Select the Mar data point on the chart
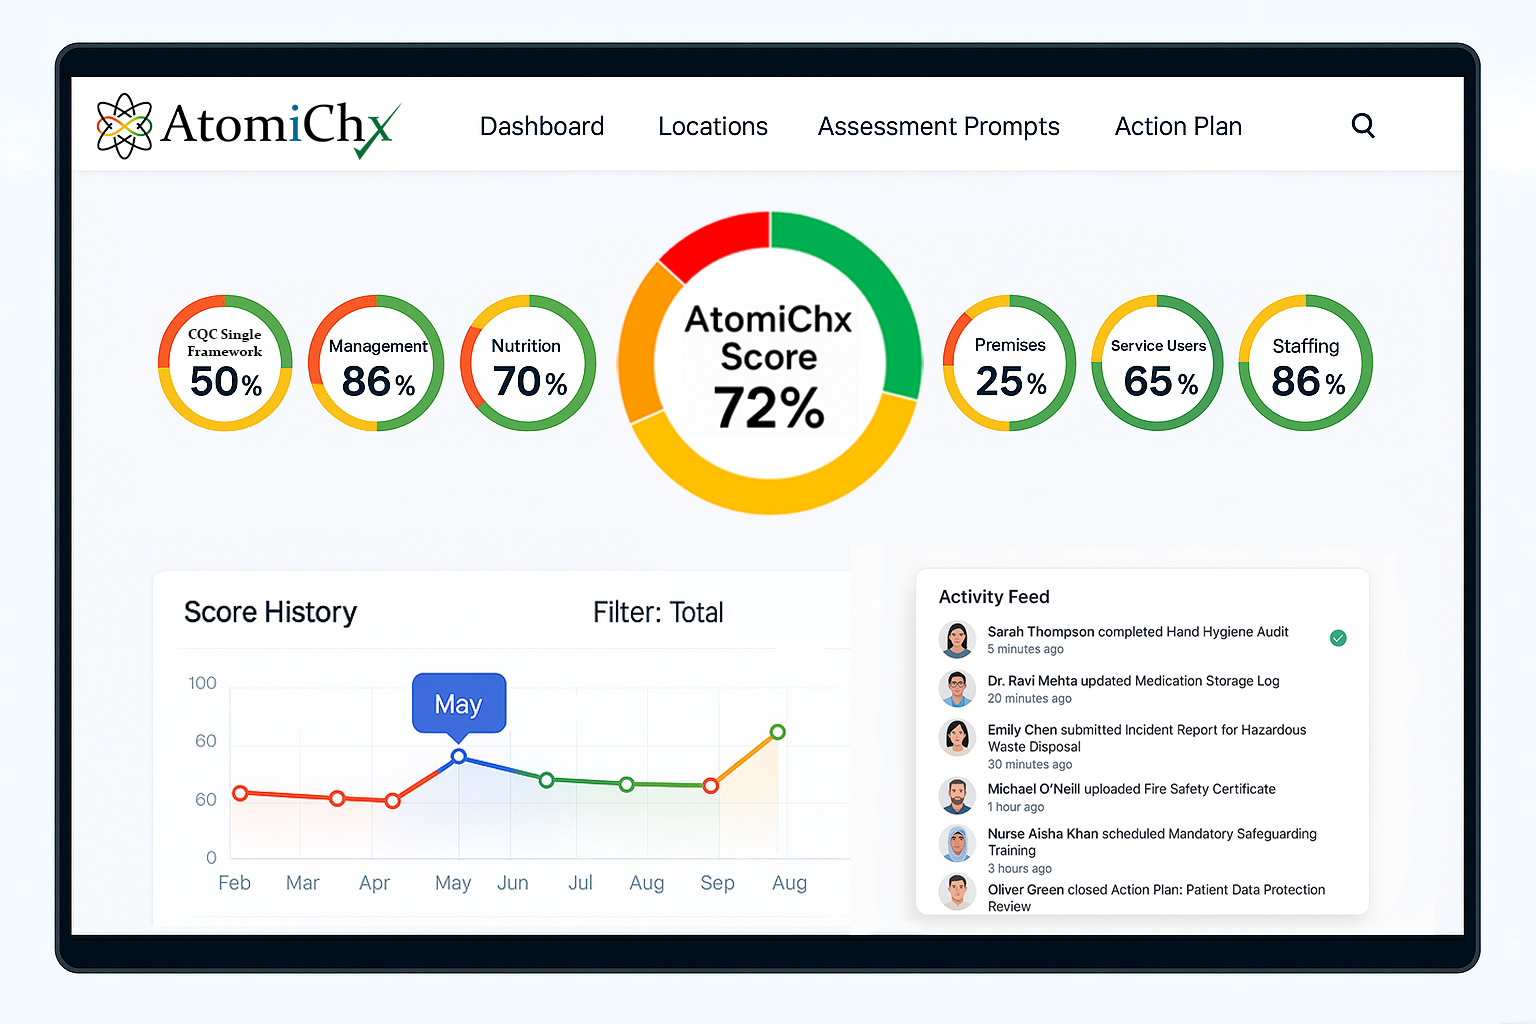The width and height of the screenshot is (1536, 1024). pos(338,798)
